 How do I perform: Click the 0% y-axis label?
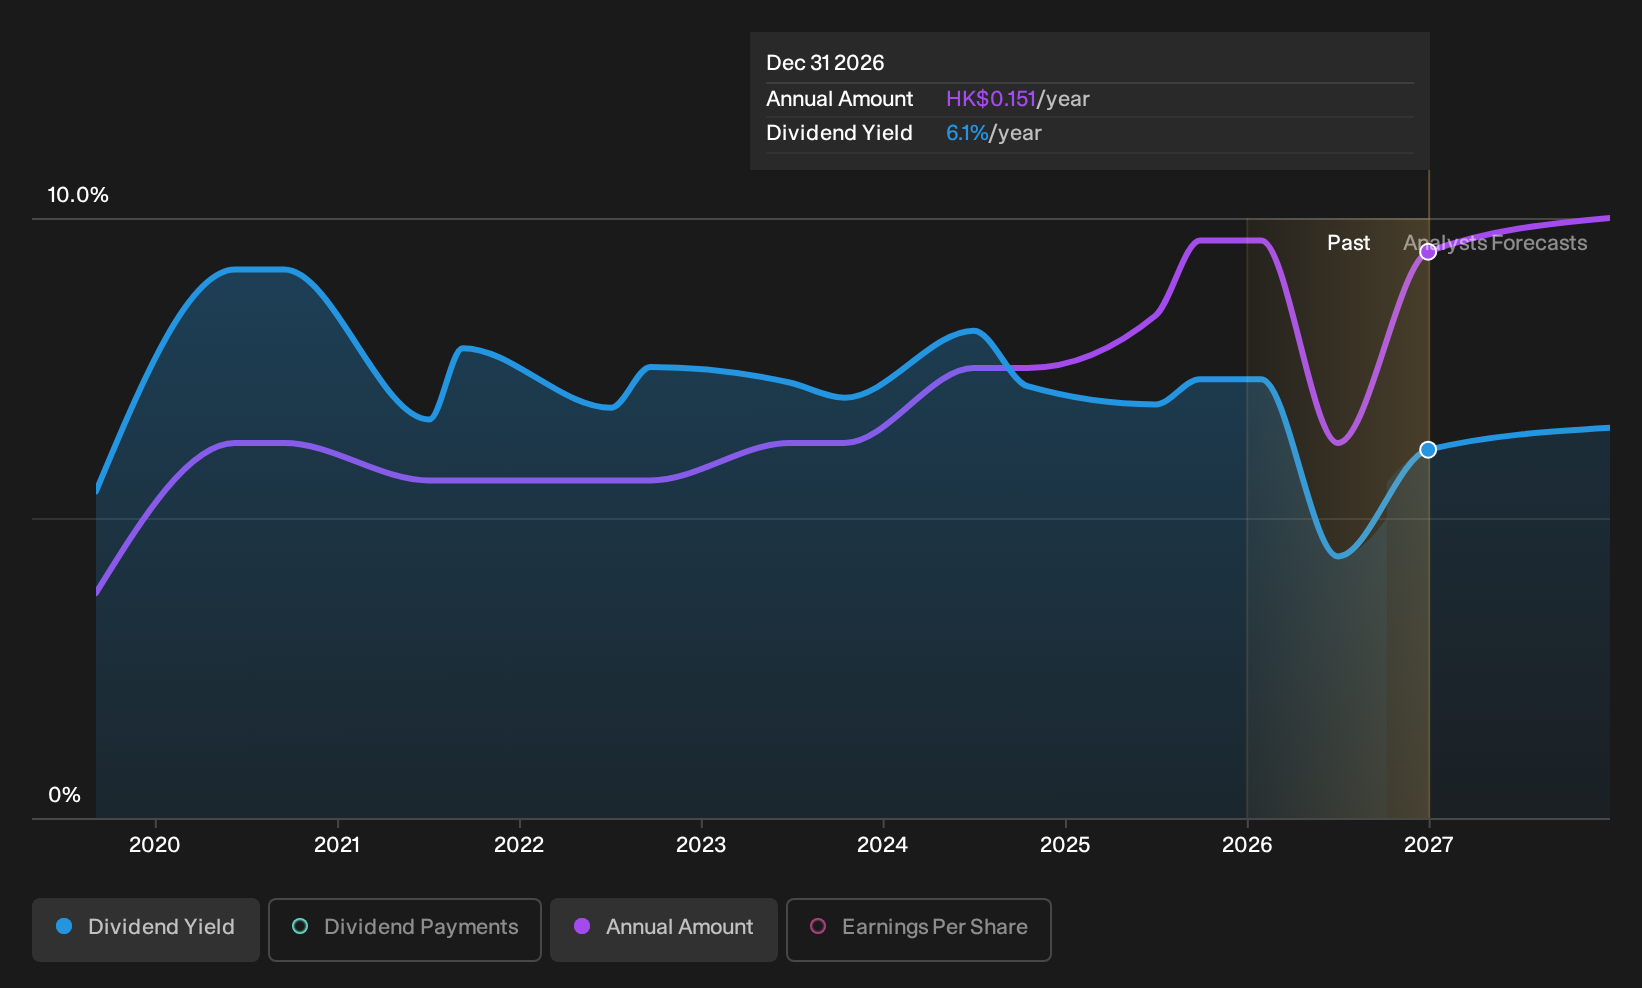(64, 795)
